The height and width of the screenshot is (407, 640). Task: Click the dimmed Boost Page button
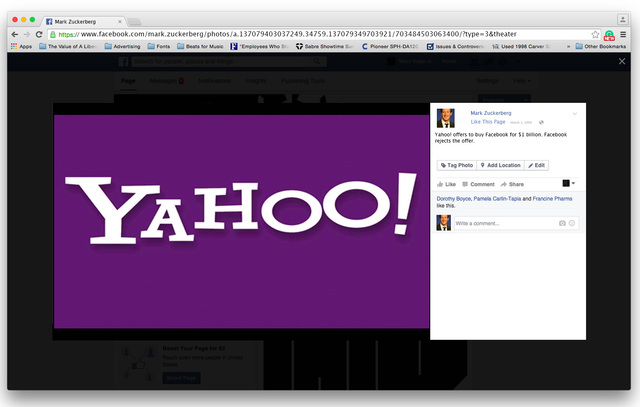(x=181, y=378)
